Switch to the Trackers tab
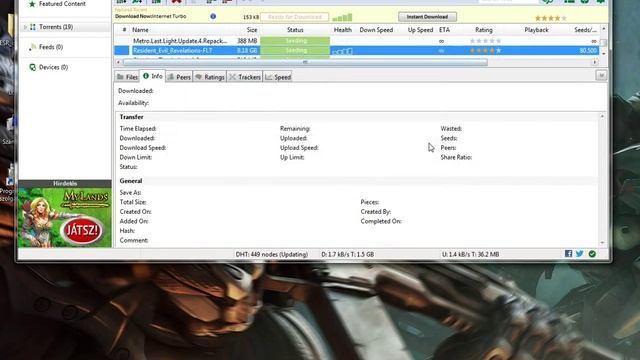Viewport: 640px width, 360px height. [244, 77]
